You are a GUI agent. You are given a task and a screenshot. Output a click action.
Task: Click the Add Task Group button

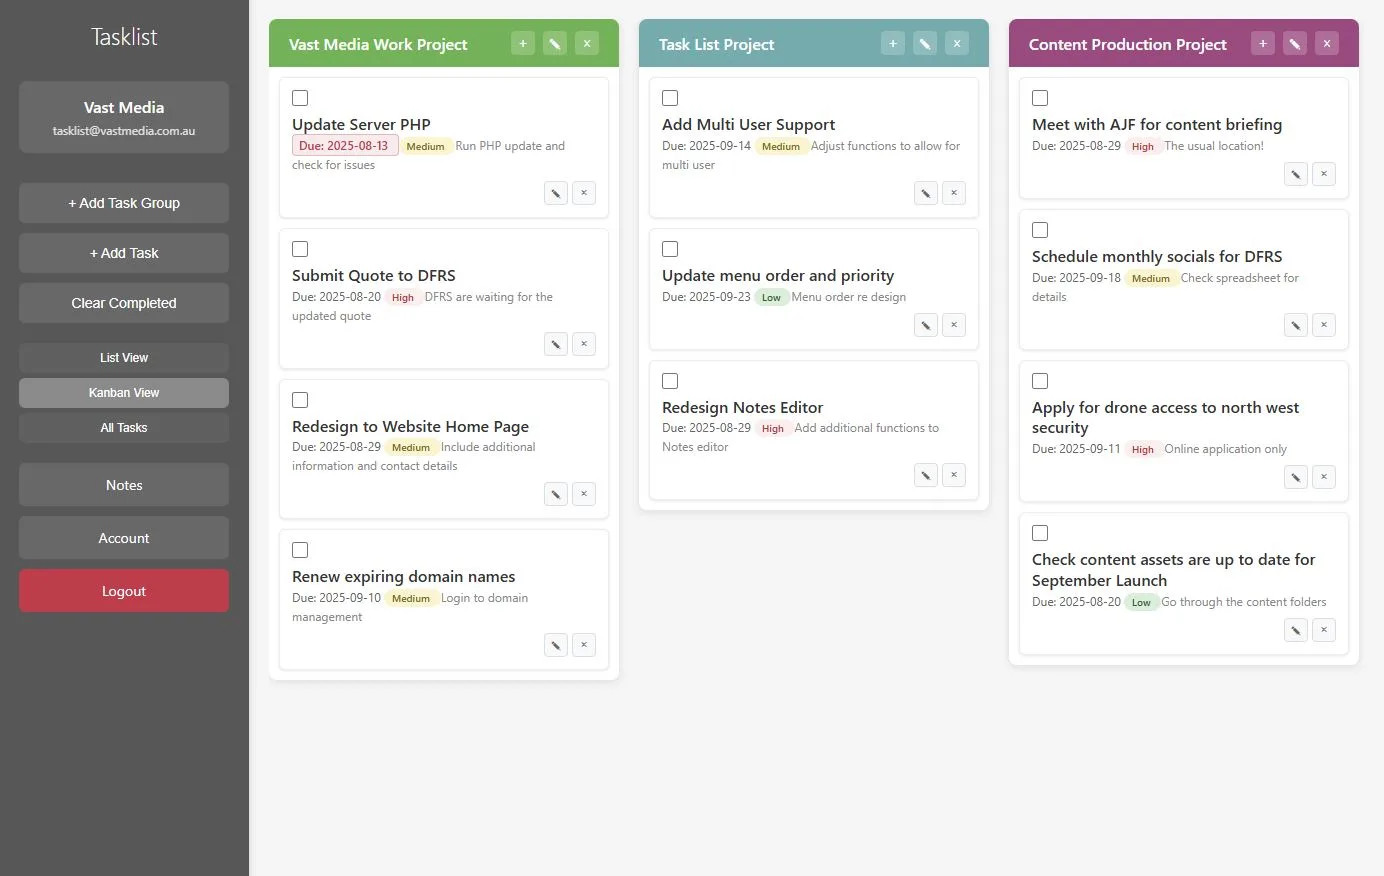[x=124, y=203]
